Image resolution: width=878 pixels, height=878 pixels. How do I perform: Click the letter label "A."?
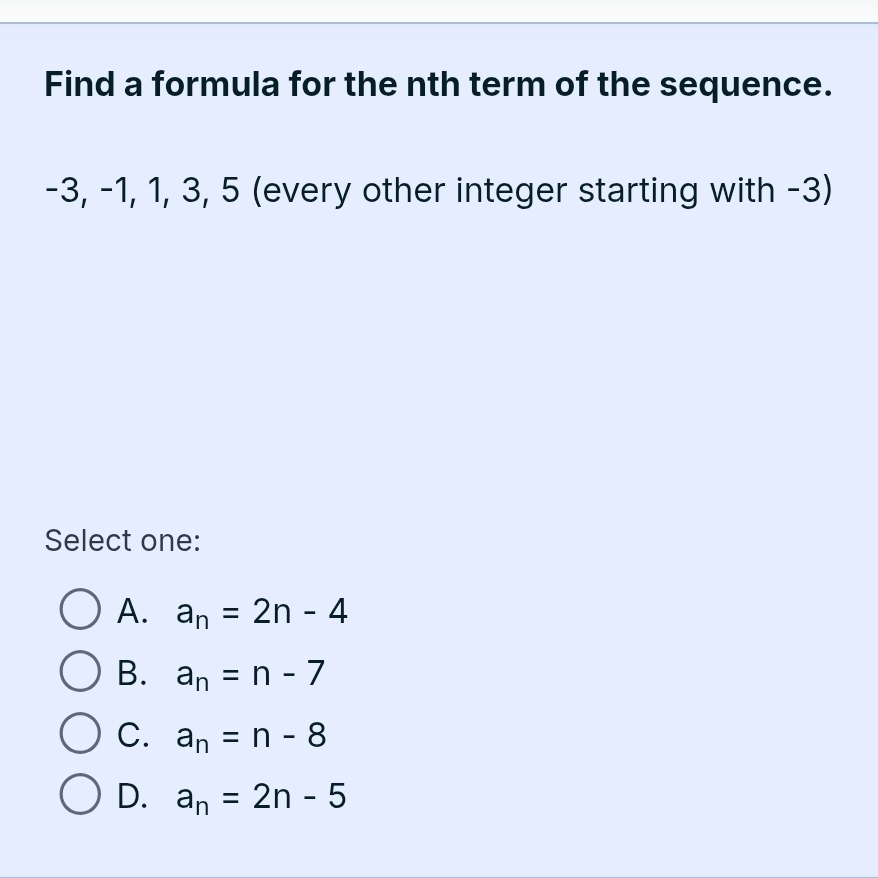pyautogui.click(x=132, y=611)
